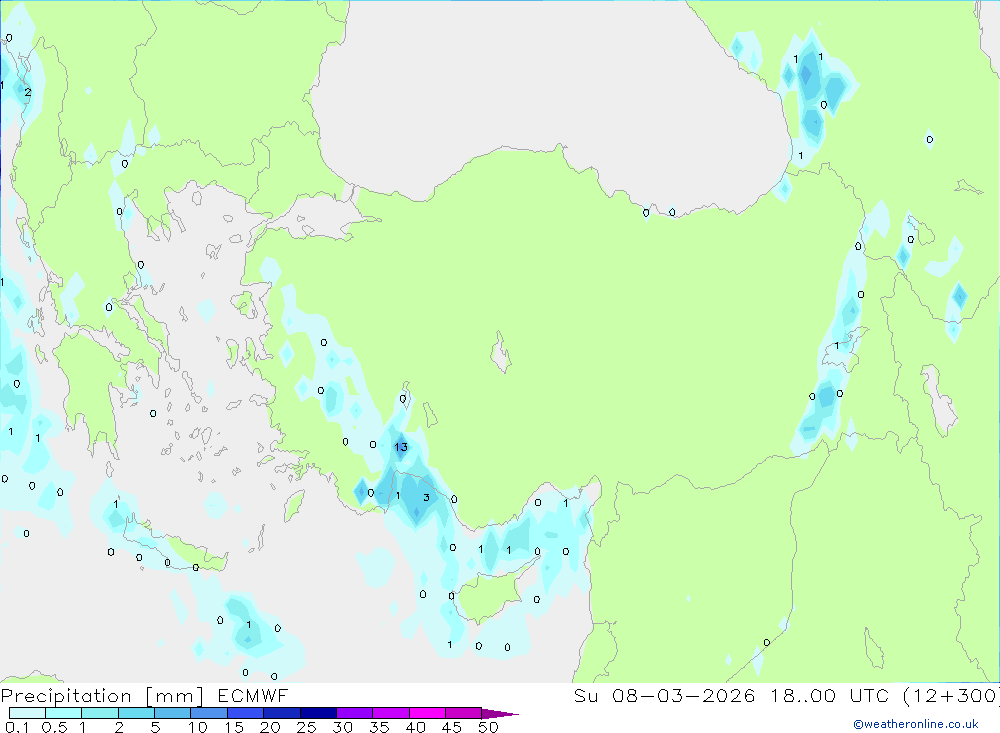
Task: Click the '2' value over the Adriatic coast
Action: (27, 93)
